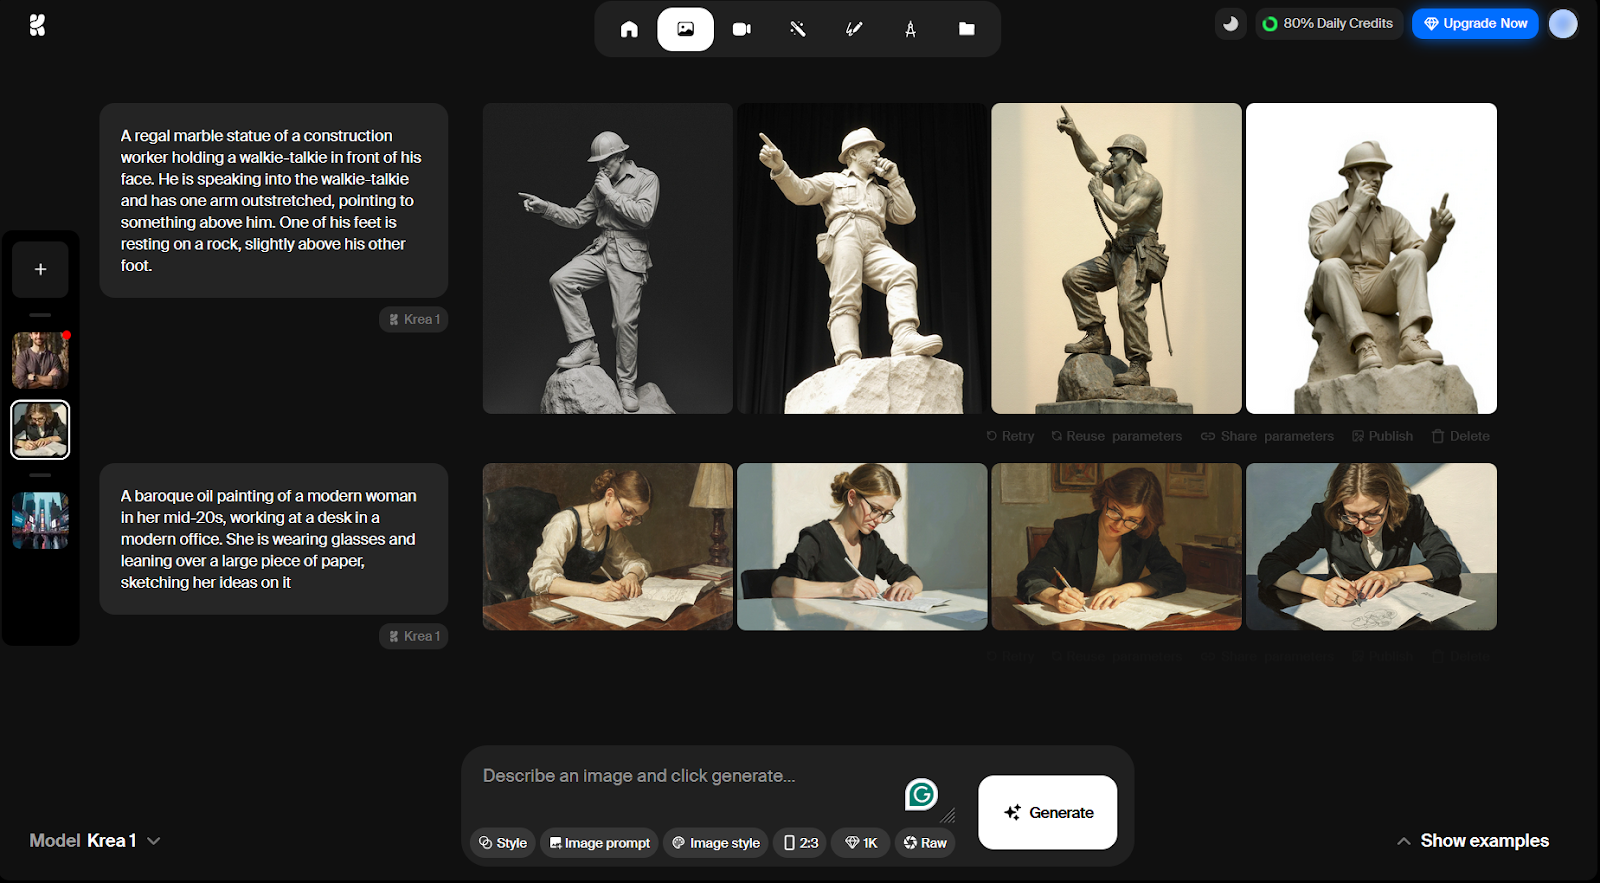Toggle the Style option
The height and width of the screenshot is (883, 1600).
[503, 843]
